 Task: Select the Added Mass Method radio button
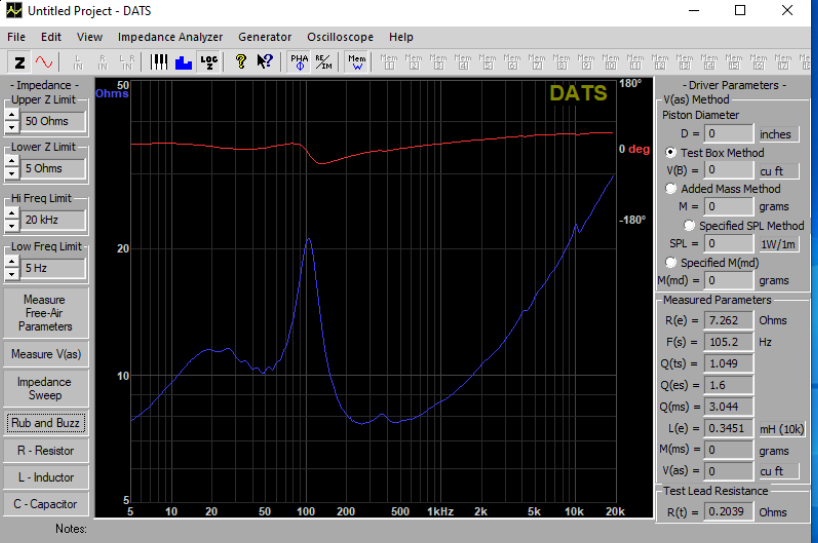pos(671,189)
